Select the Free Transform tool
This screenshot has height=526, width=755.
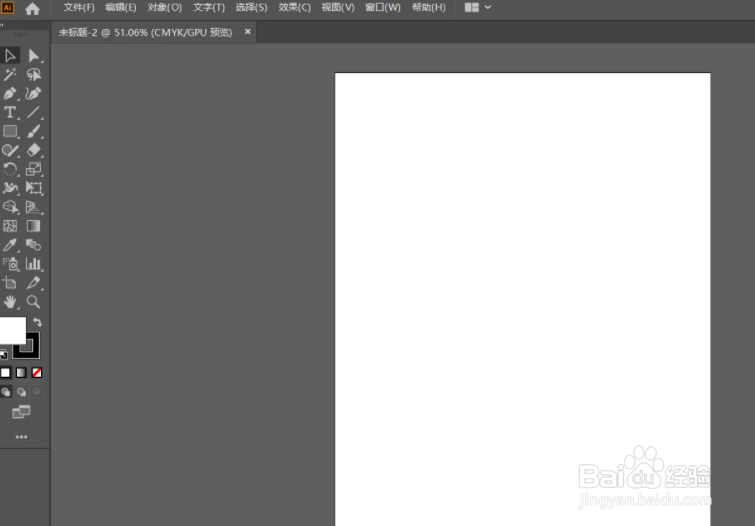pyautogui.click(x=33, y=188)
